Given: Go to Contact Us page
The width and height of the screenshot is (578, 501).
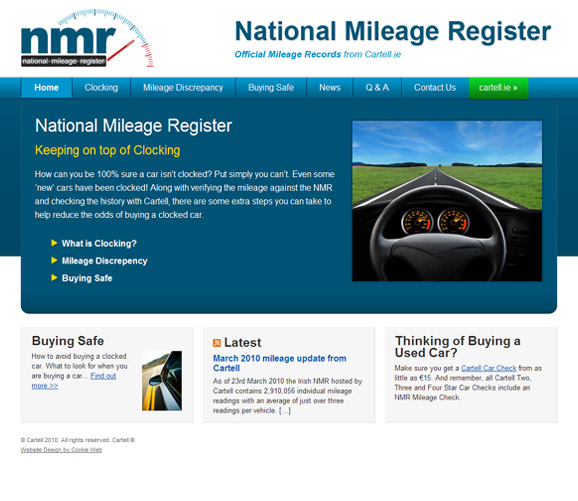Looking at the screenshot, I should click(435, 88).
